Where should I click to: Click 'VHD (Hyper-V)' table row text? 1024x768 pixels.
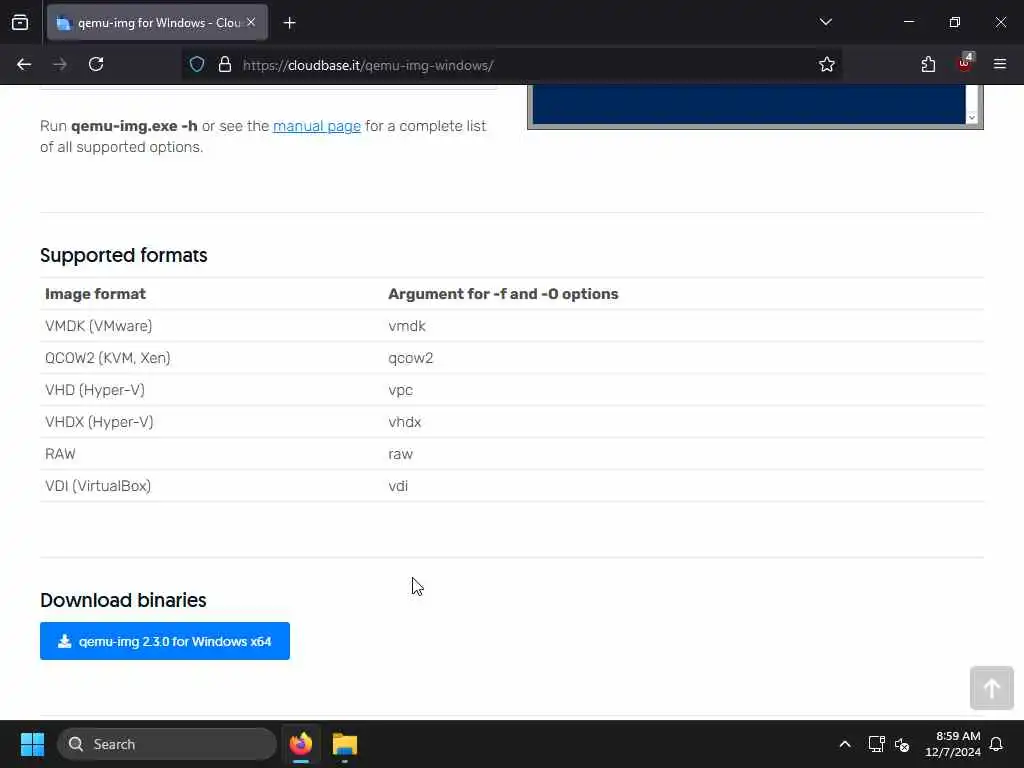pos(95,390)
